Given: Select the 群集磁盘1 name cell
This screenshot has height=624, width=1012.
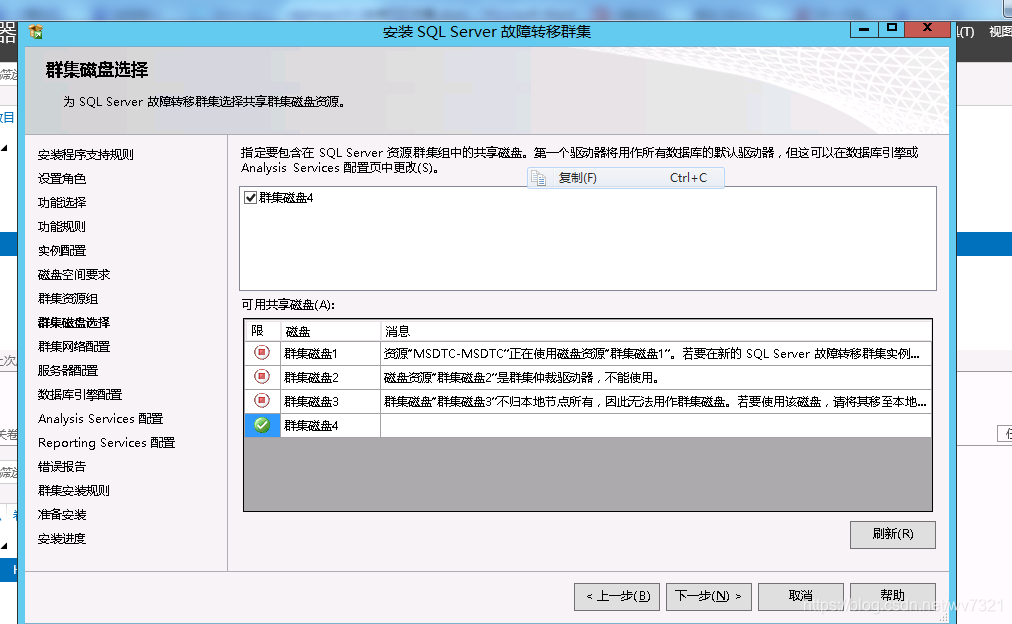Looking at the screenshot, I should click(x=330, y=353).
